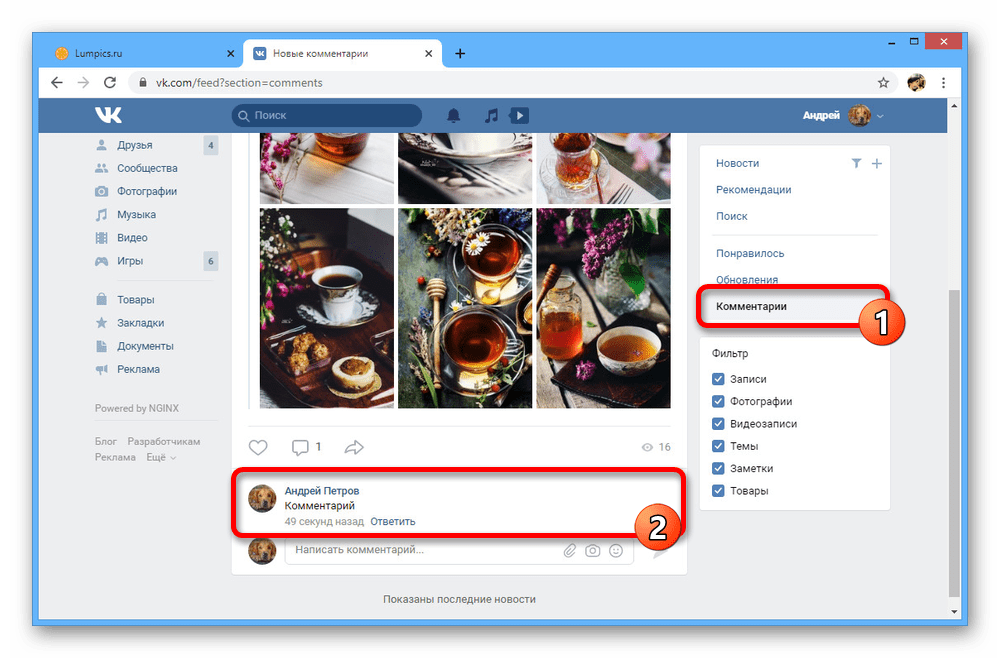
Task: Add a news tab with plus icon
Action: (x=877, y=163)
